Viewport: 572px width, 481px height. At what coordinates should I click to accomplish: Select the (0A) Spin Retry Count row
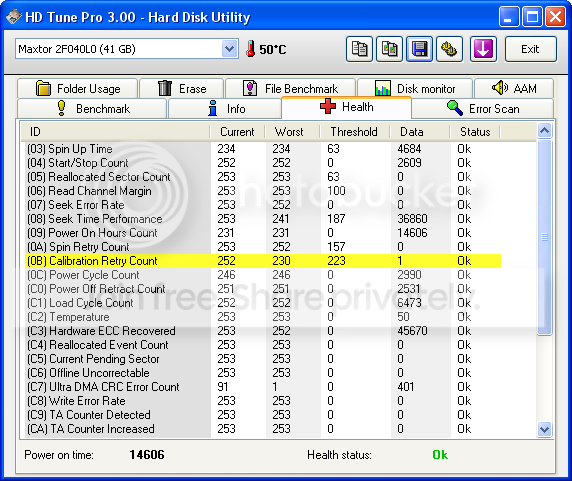point(263,247)
